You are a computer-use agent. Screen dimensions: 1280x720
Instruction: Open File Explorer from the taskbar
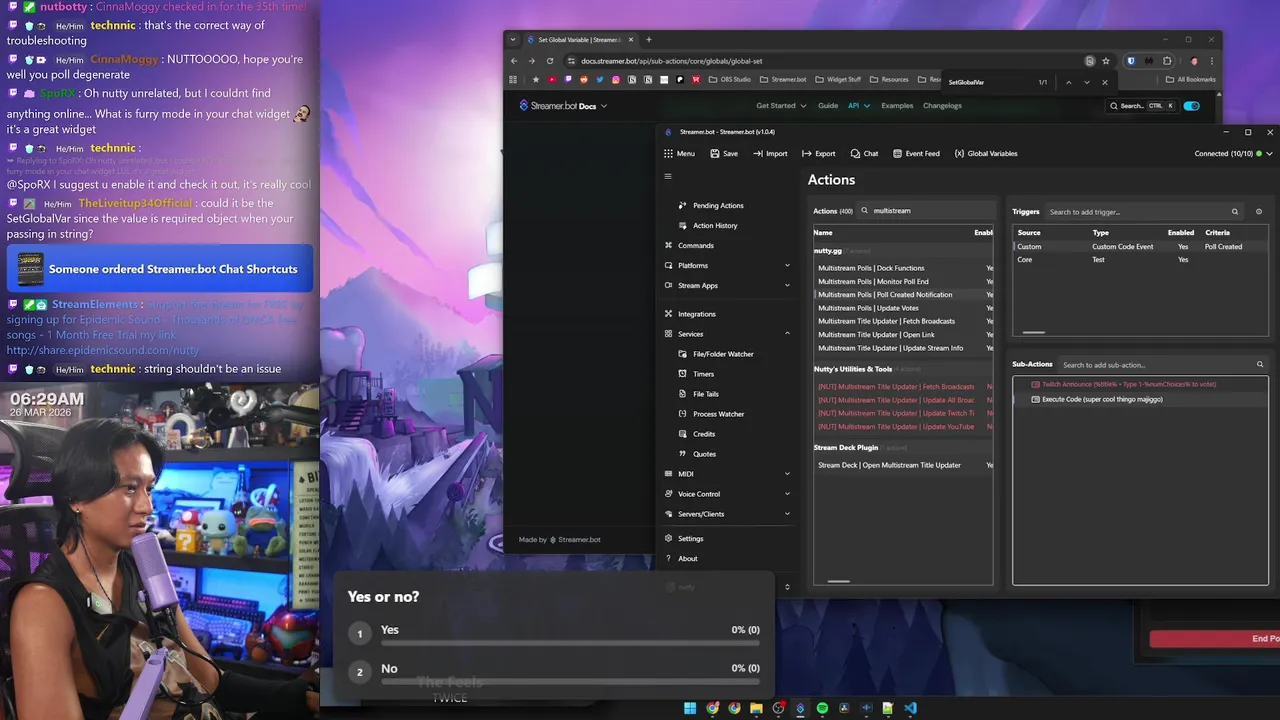pos(756,708)
